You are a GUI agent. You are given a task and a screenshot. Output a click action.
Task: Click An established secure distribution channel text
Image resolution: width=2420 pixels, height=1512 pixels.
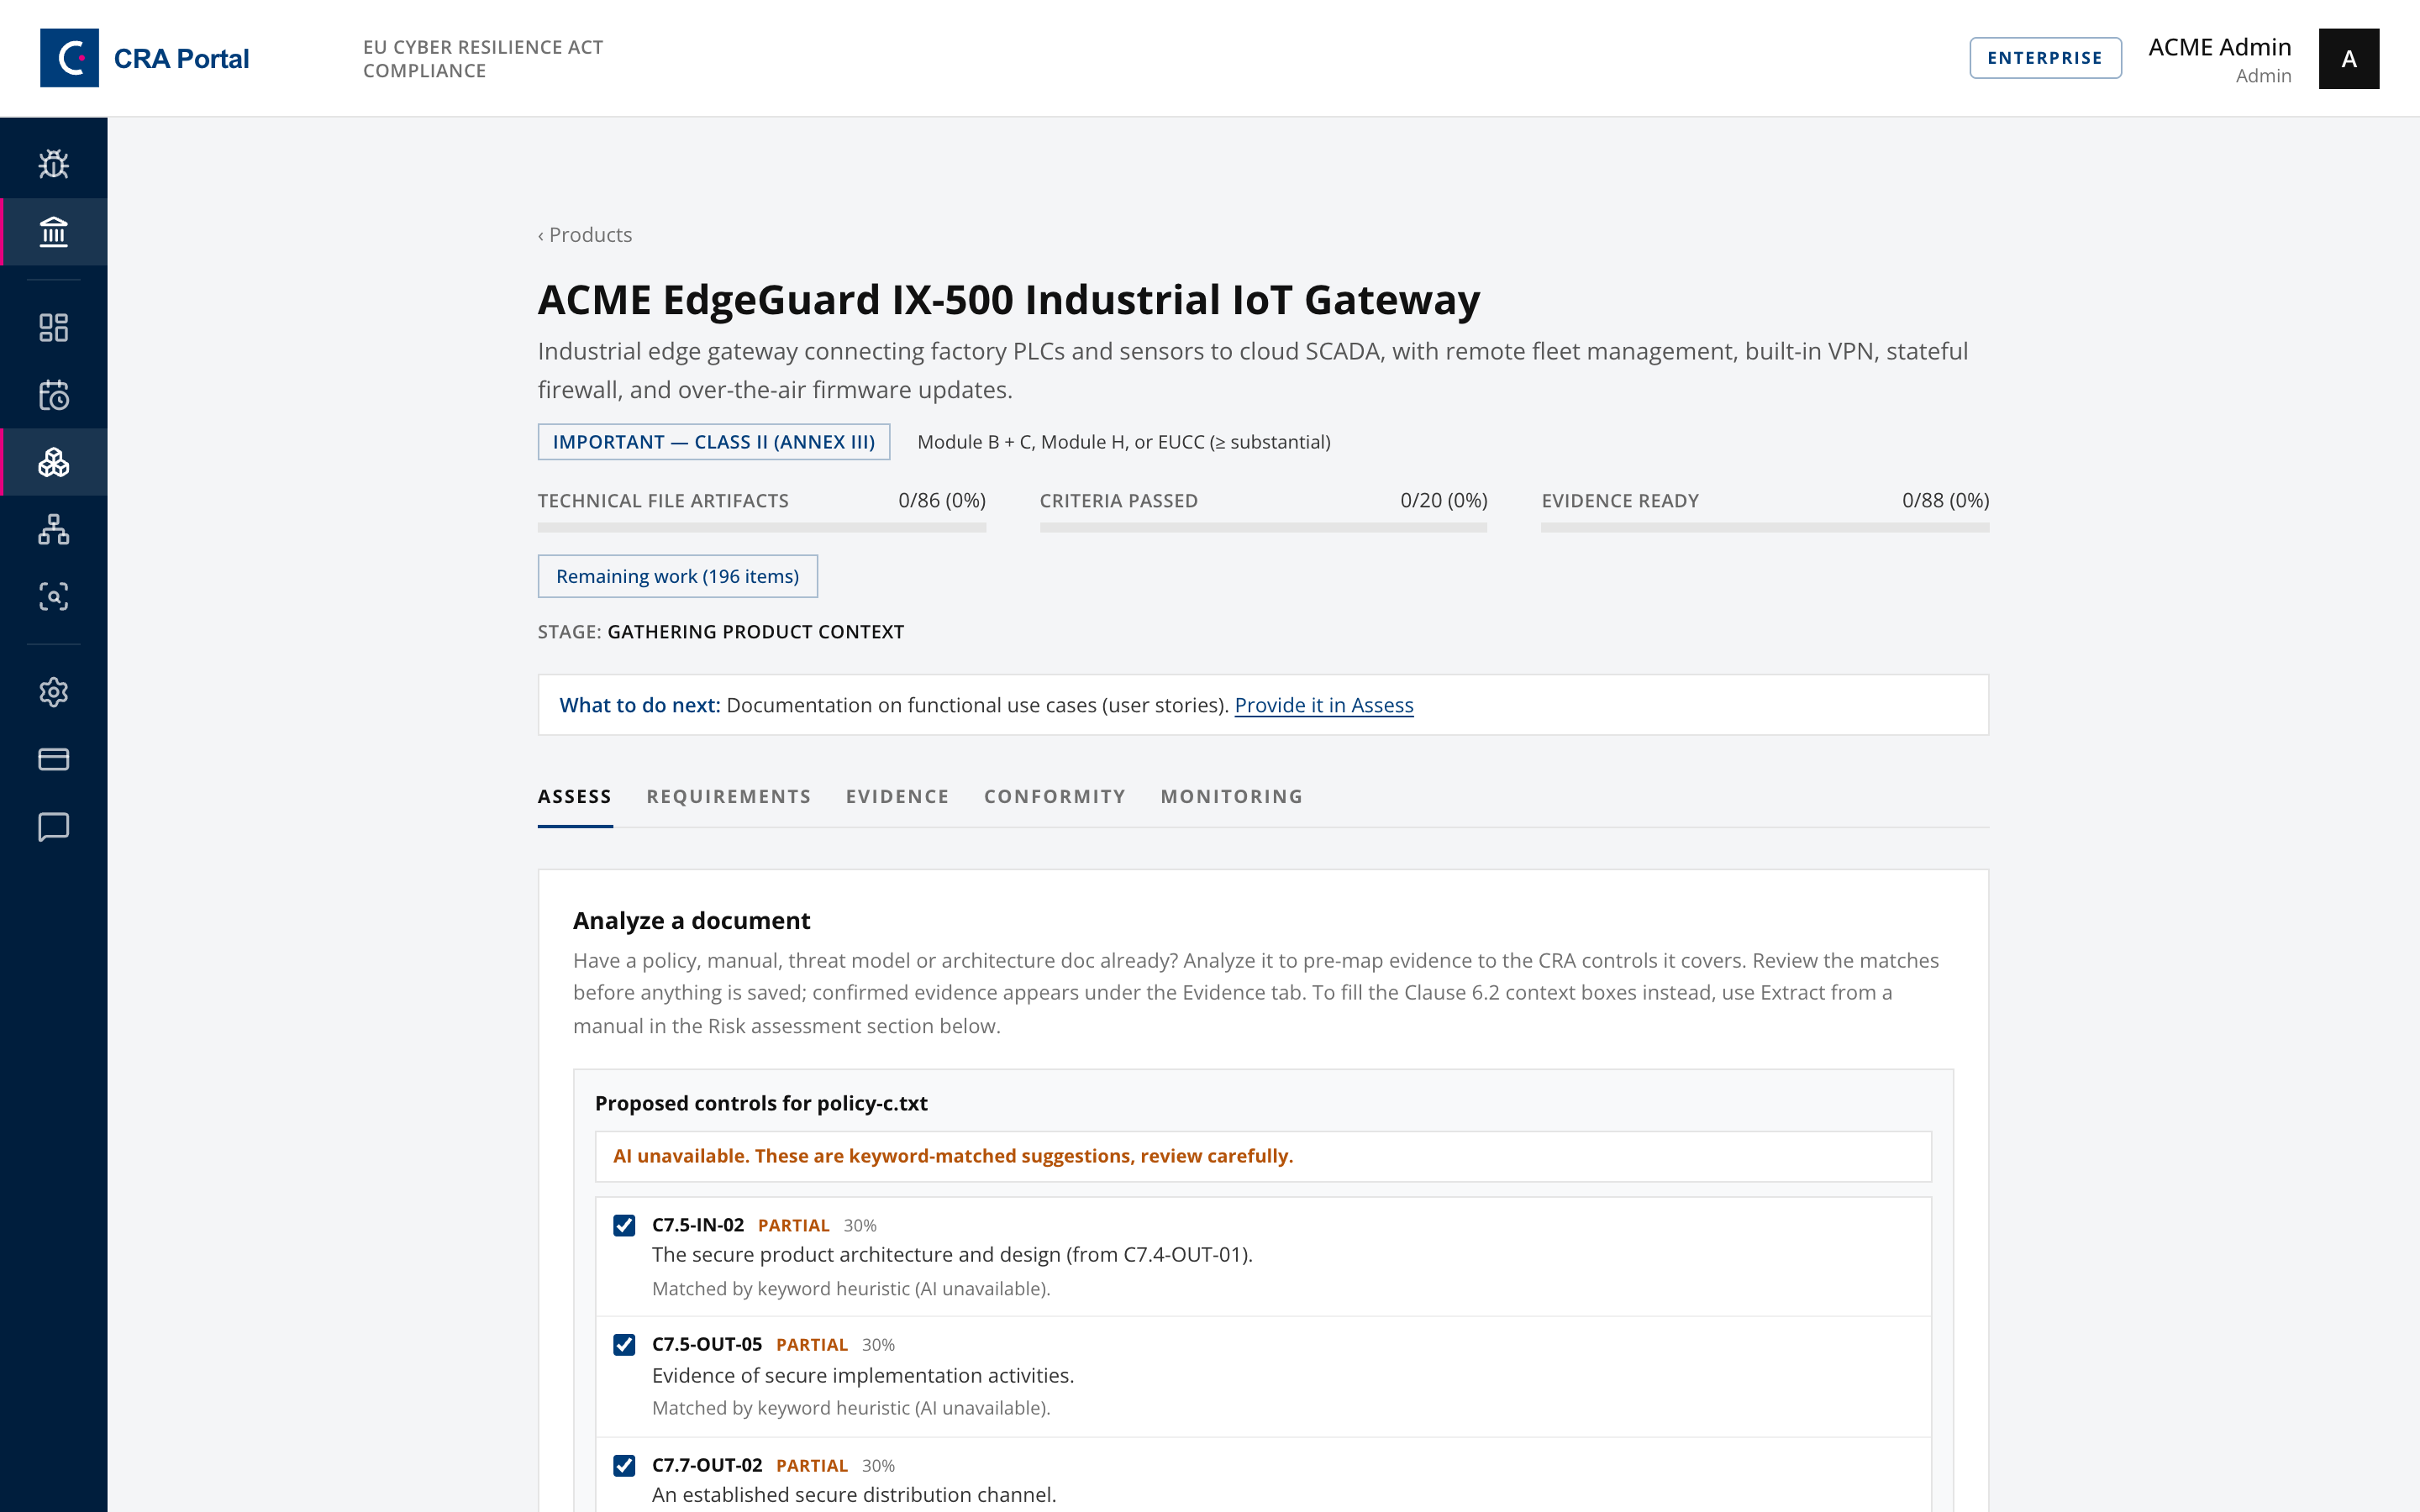pyautogui.click(x=854, y=1495)
